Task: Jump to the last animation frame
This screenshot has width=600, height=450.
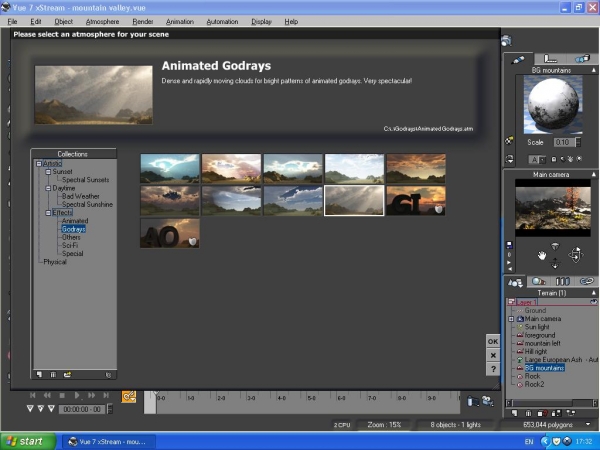Action: pyautogui.click(x=106, y=395)
